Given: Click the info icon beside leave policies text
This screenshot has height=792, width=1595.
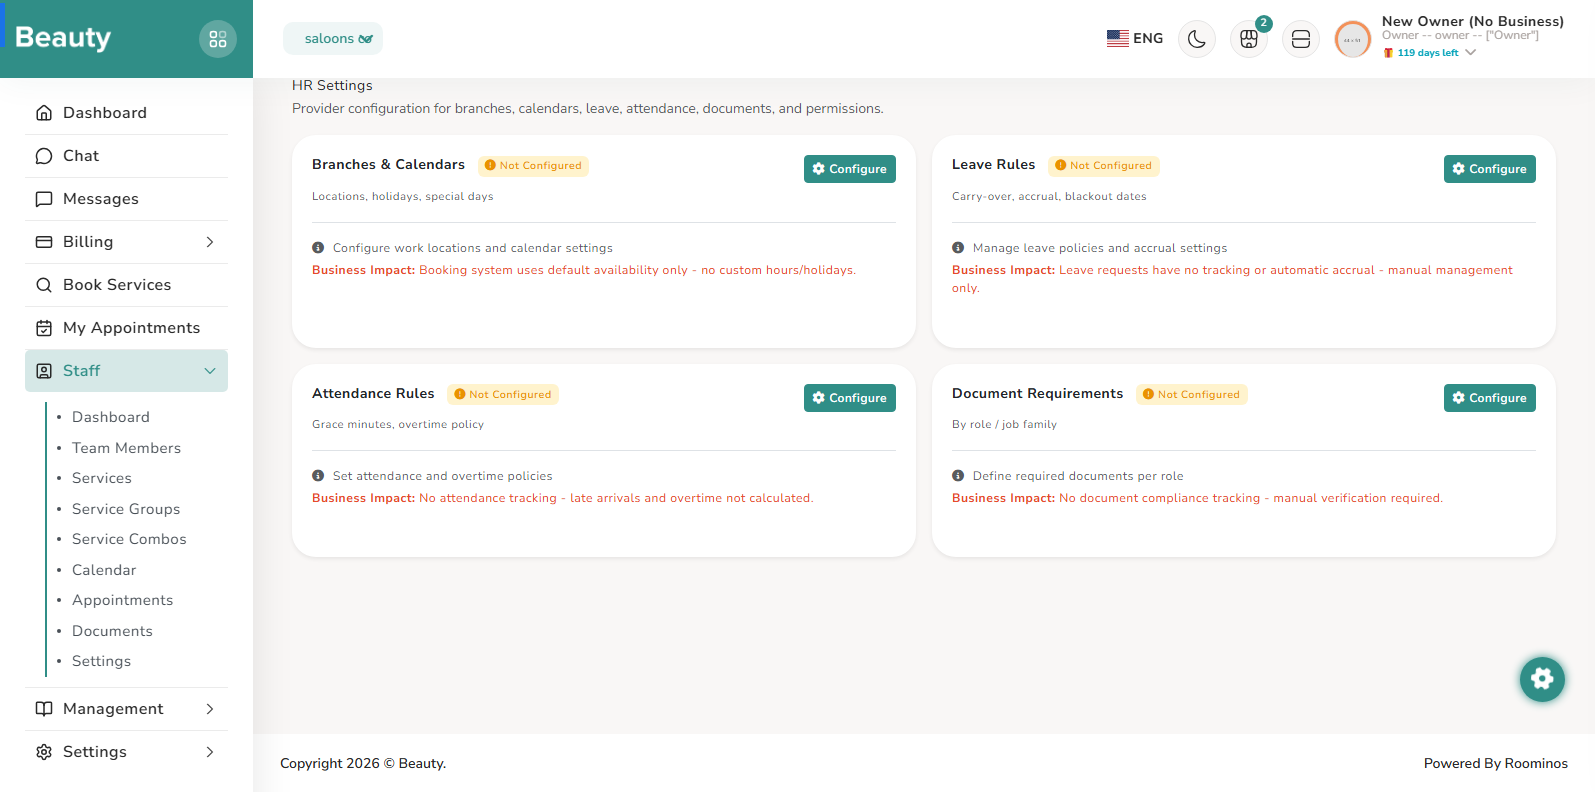Looking at the screenshot, I should tap(958, 248).
